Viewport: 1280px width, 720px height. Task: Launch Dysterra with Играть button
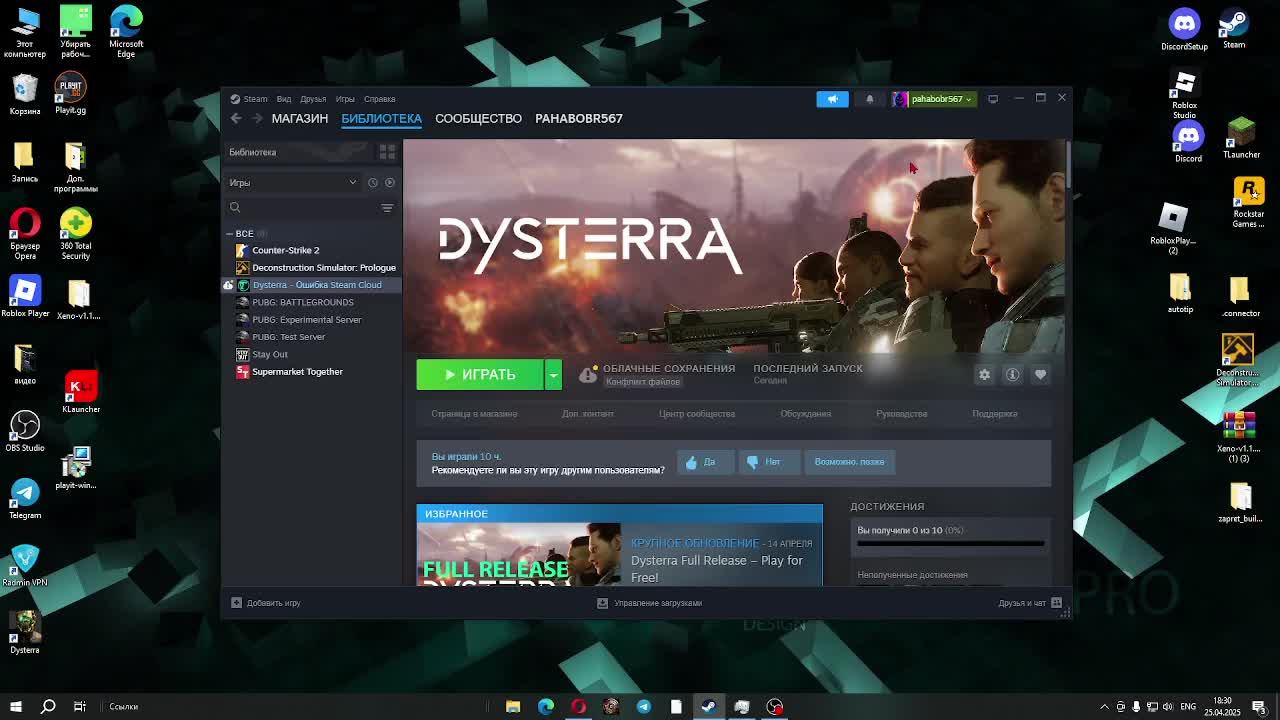tap(480, 374)
